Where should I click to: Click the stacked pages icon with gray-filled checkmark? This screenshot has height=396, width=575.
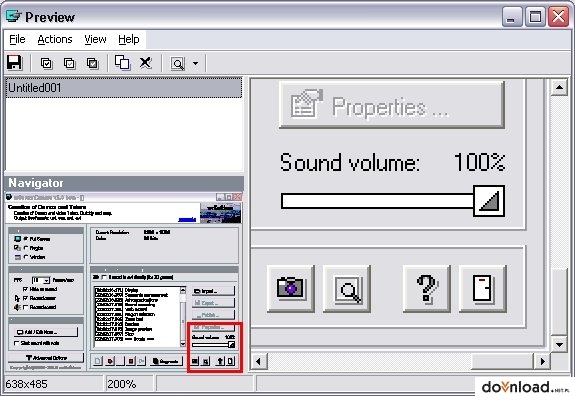(x=92, y=63)
